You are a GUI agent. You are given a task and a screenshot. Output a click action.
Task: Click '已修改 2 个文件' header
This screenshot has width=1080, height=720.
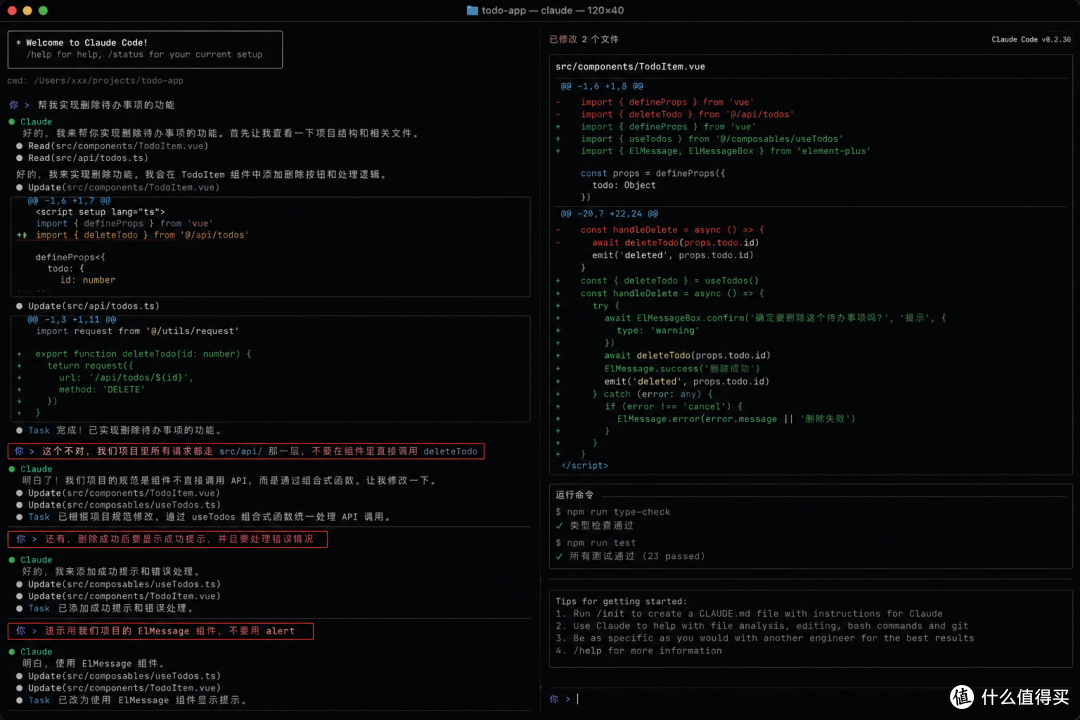(x=583, y=39)
